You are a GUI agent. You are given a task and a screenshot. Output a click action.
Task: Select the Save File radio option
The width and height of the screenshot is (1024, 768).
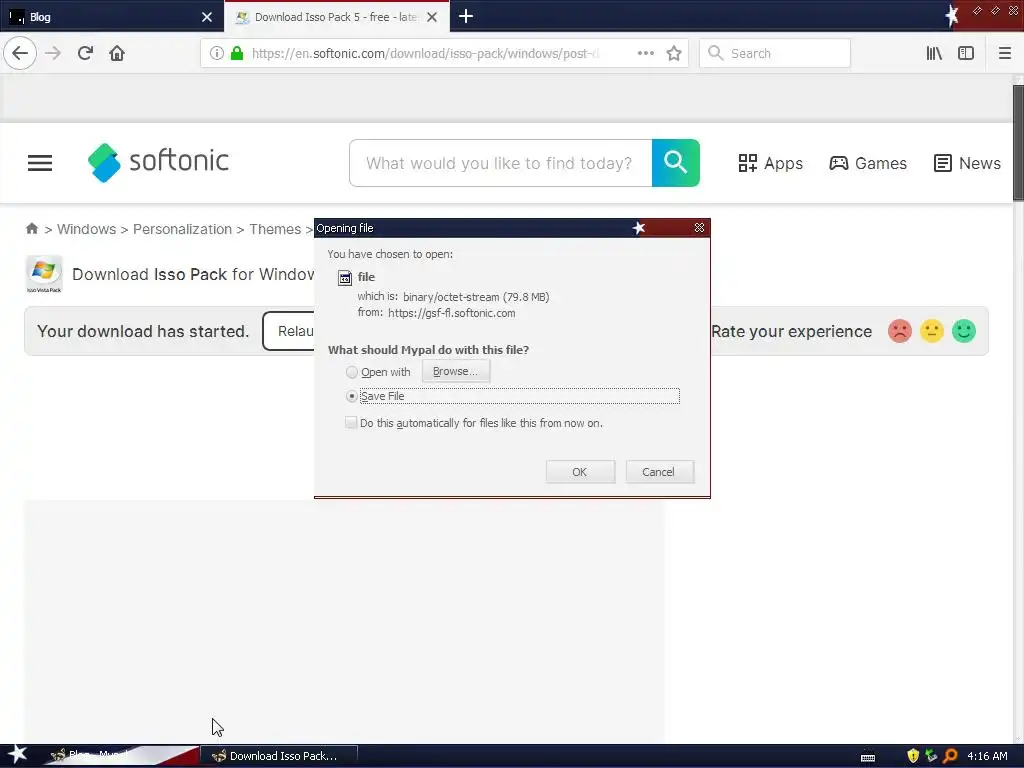(x=352, y=396)
